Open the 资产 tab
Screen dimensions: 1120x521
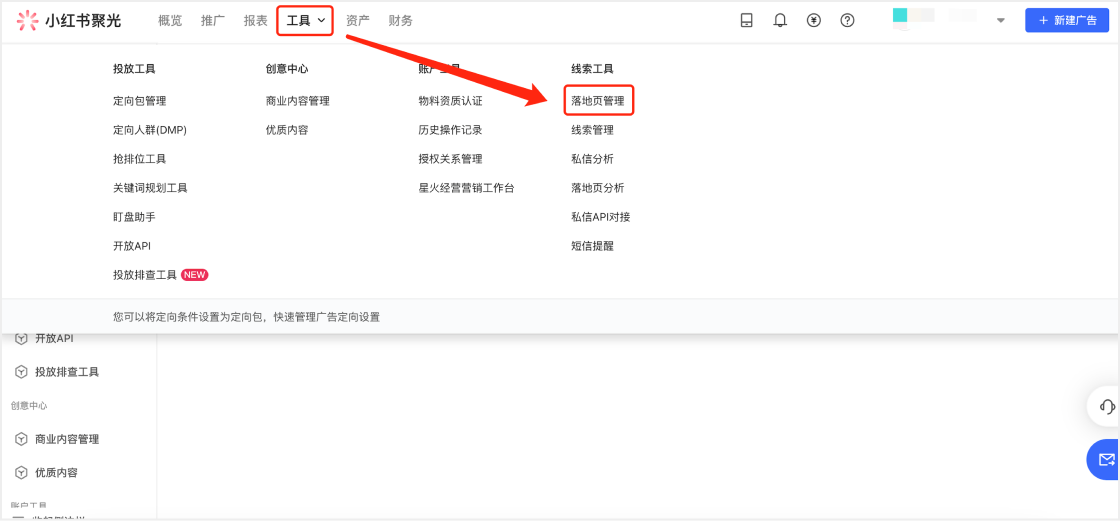[358, 21]
